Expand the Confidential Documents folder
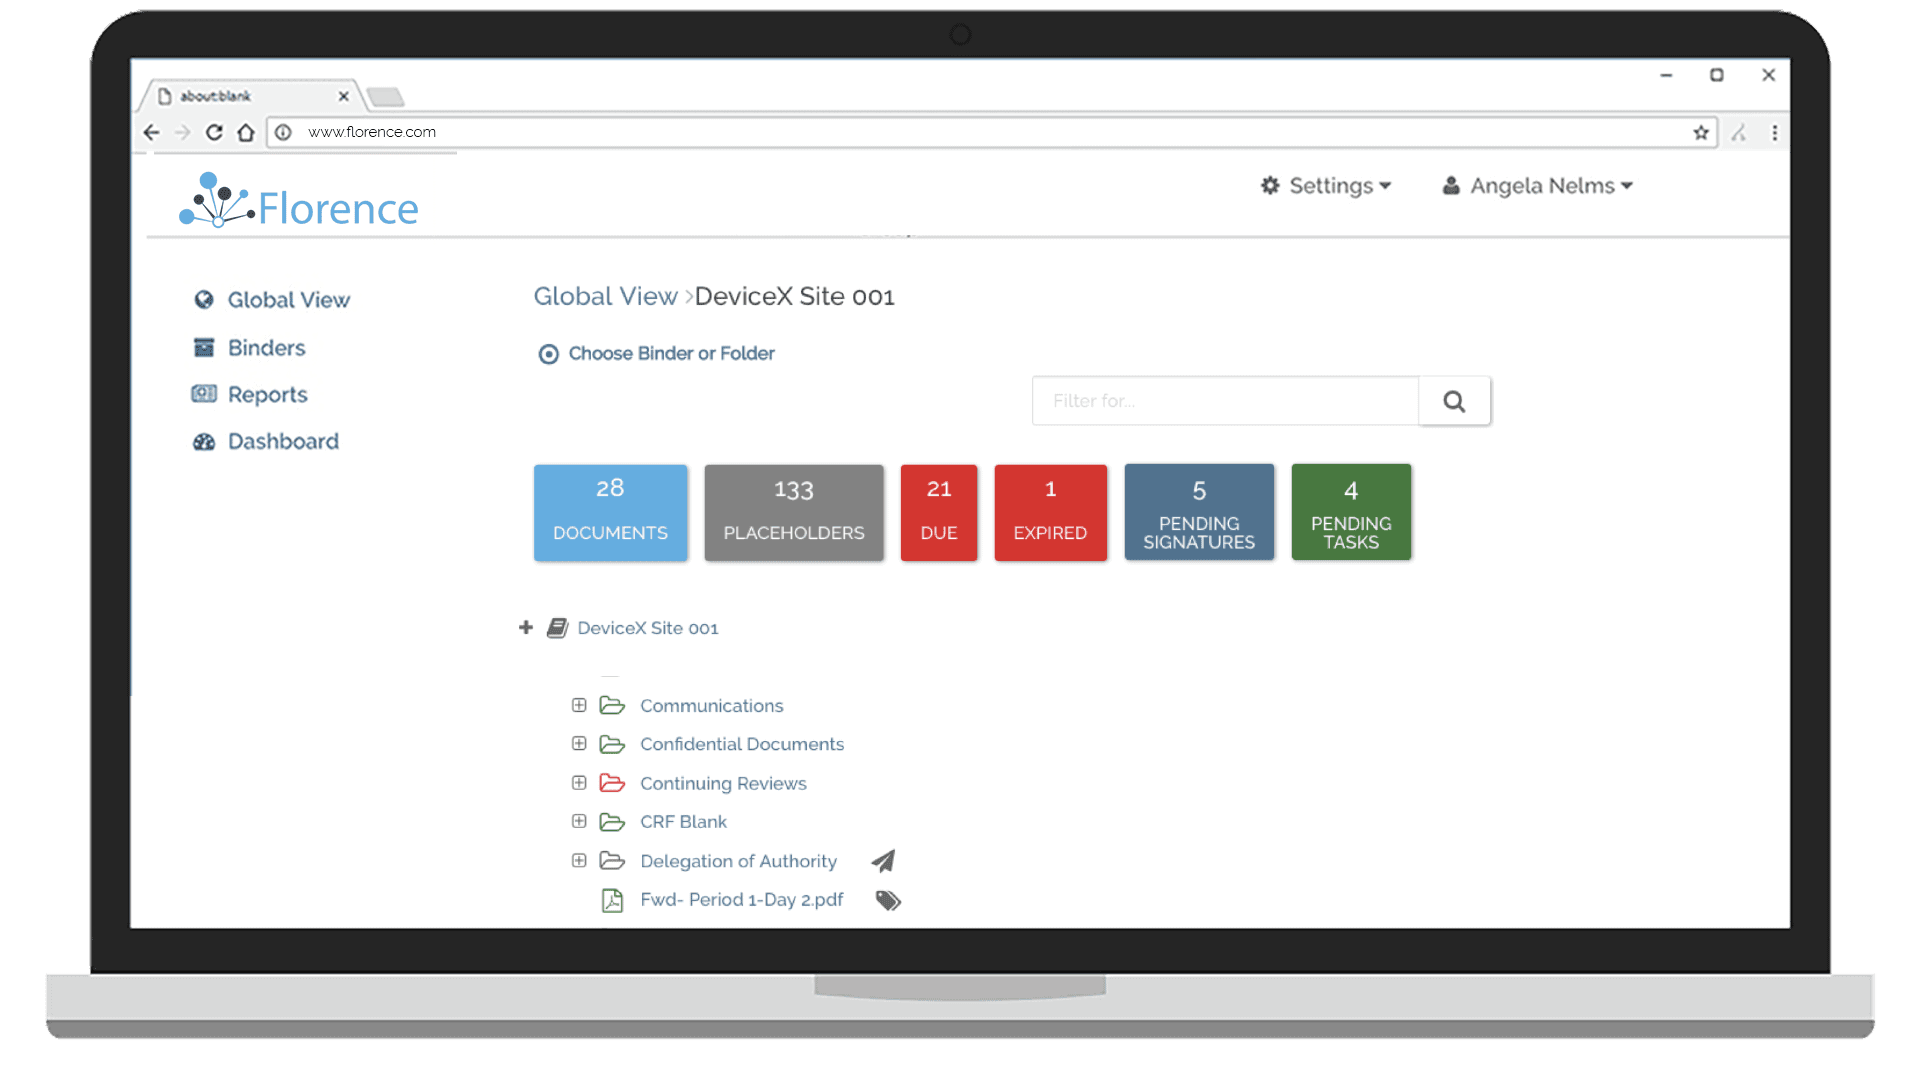Screen dimensions: 1920x1080 (x=579, y=743)
